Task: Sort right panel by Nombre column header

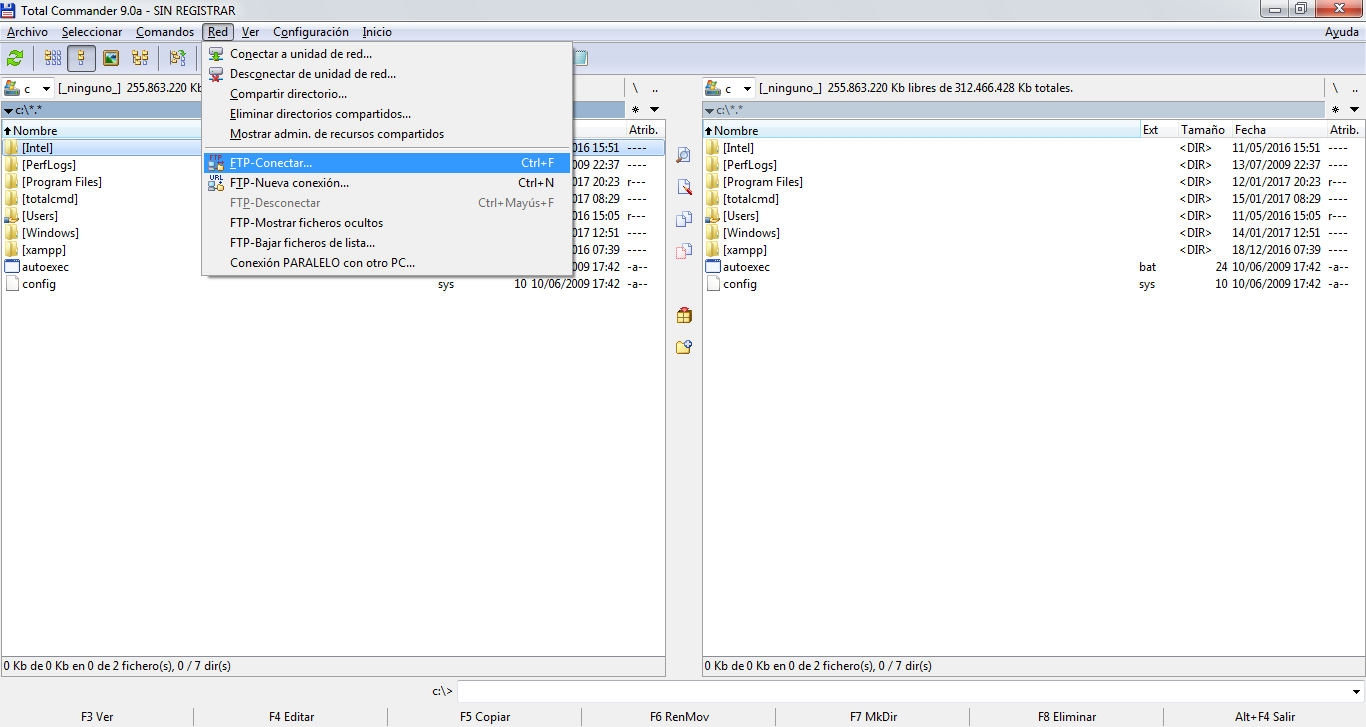Action: tap(922, 130)
